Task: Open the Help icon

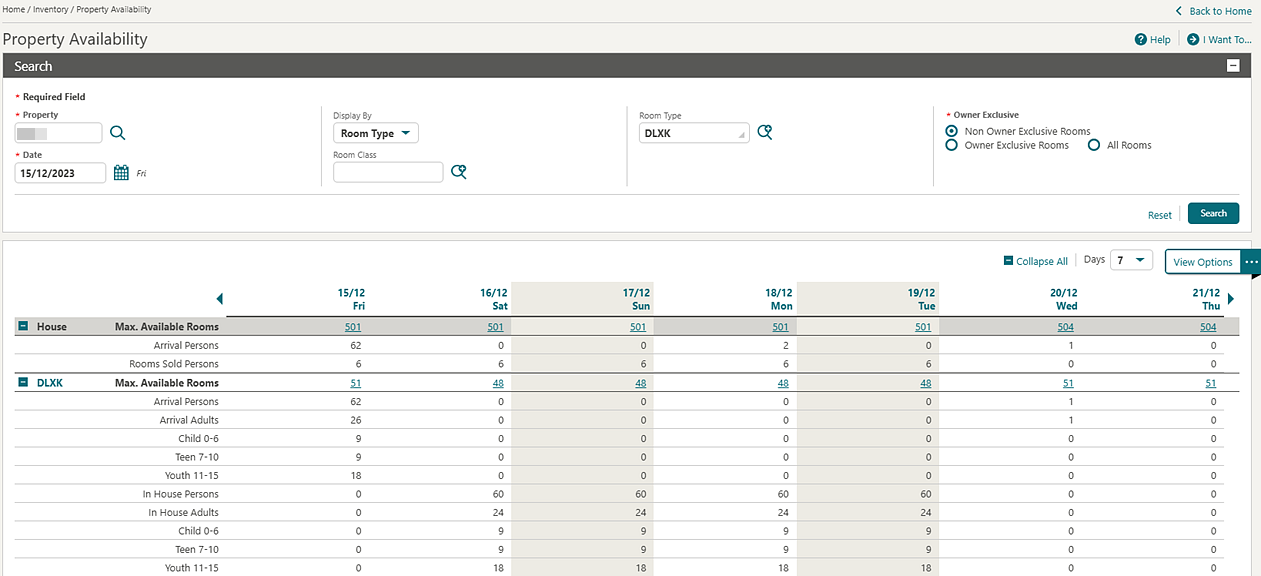Action: (x=1141, y=39)
